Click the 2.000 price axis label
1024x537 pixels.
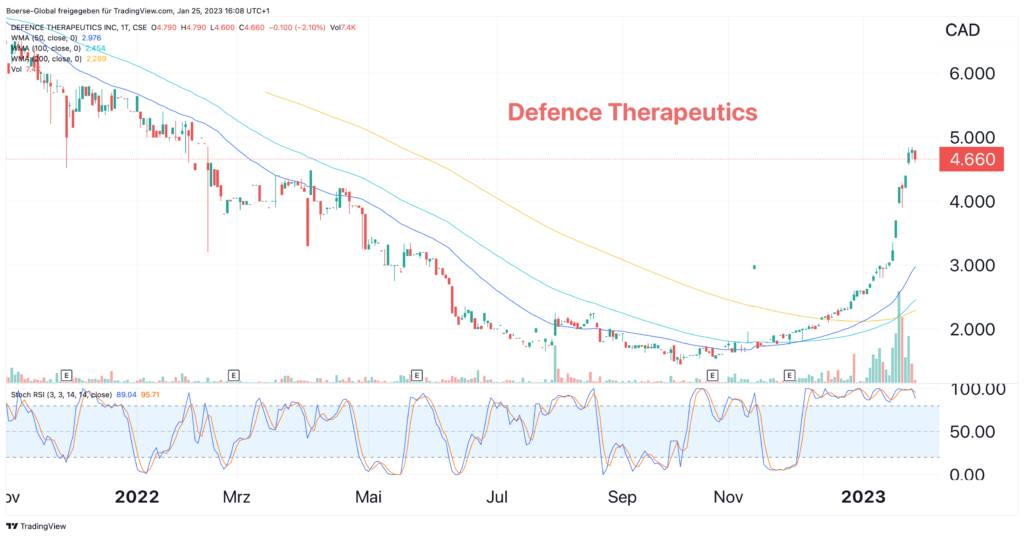click(972, 330)
